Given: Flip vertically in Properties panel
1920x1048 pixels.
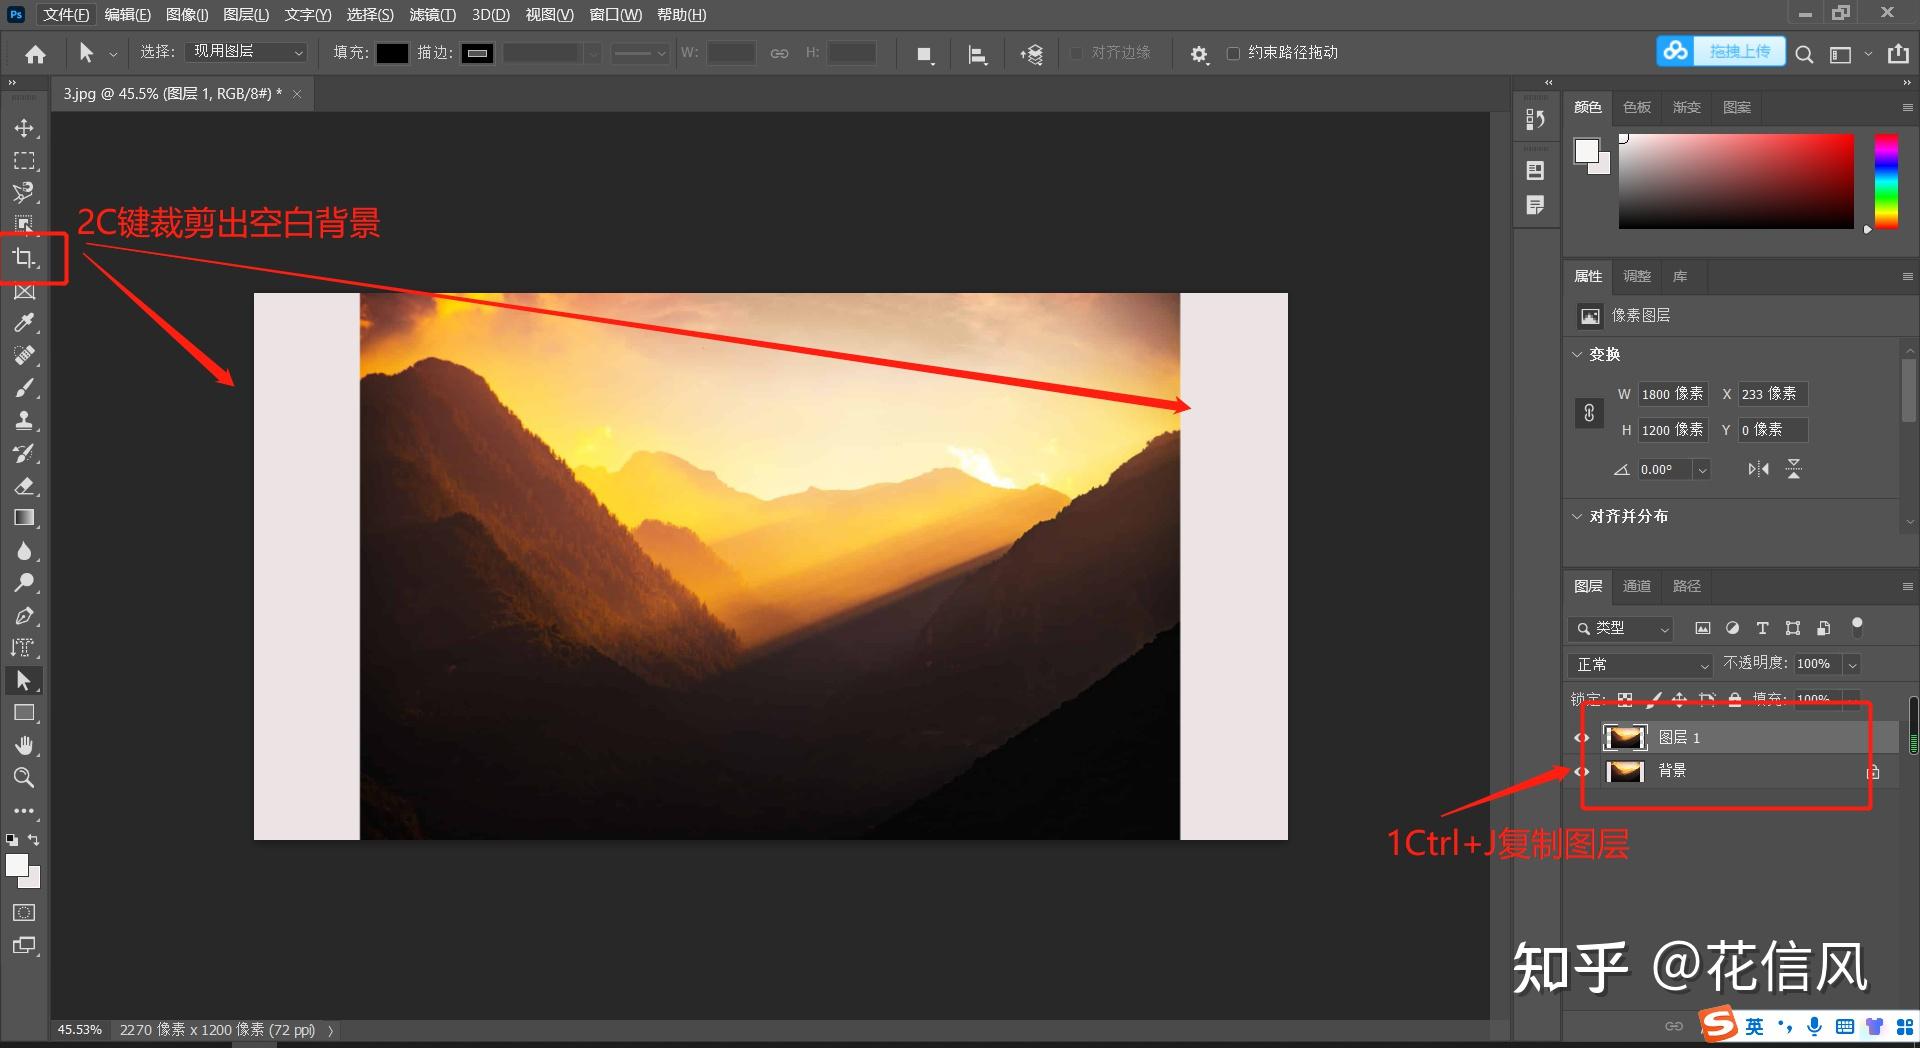Looking at the screenshot, I should [x=1794, y=469].
